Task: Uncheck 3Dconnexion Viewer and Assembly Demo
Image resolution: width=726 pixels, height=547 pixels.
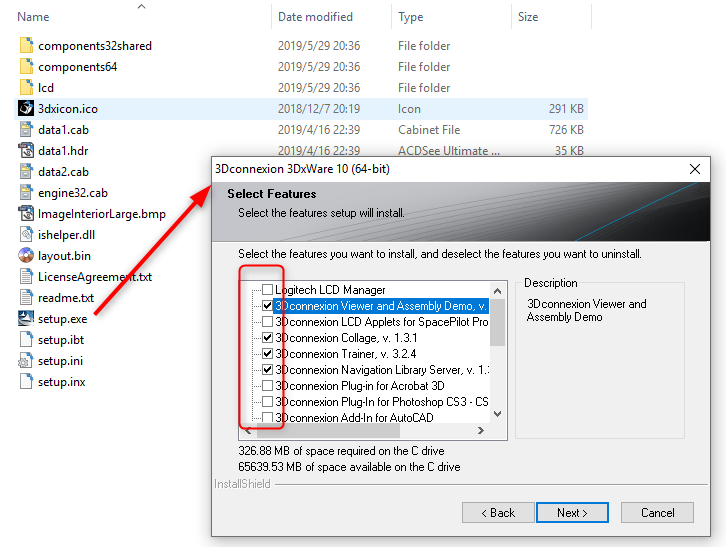Action: point(267,306)
